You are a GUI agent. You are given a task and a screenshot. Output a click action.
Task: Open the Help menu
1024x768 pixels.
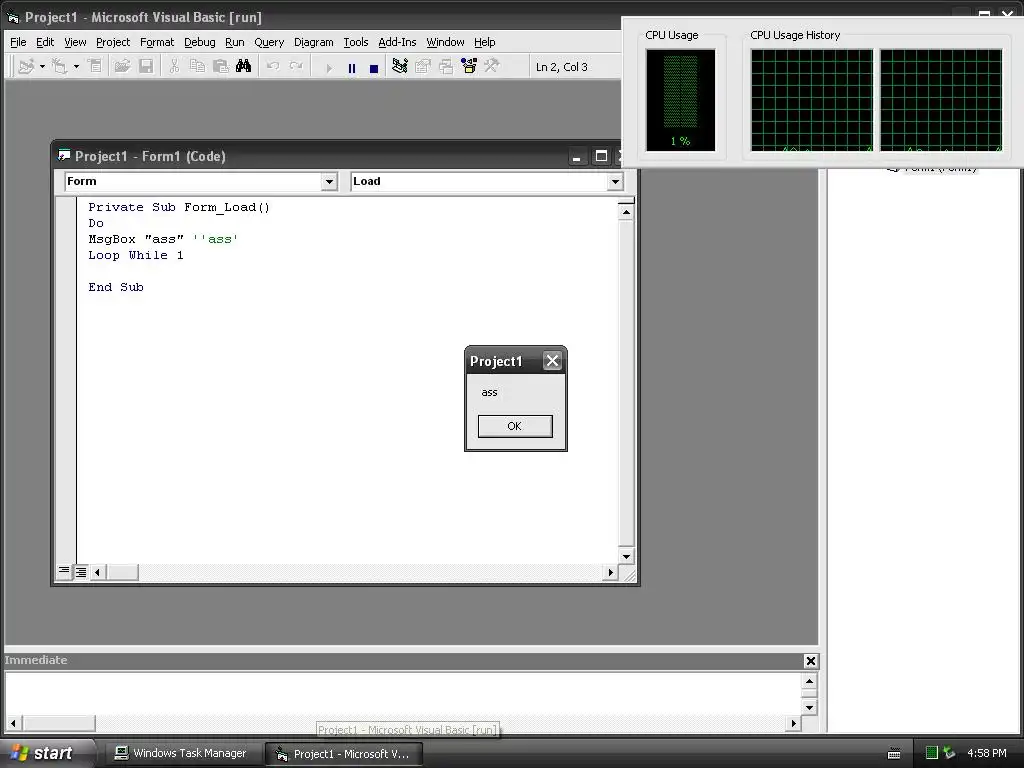(485, 42)
